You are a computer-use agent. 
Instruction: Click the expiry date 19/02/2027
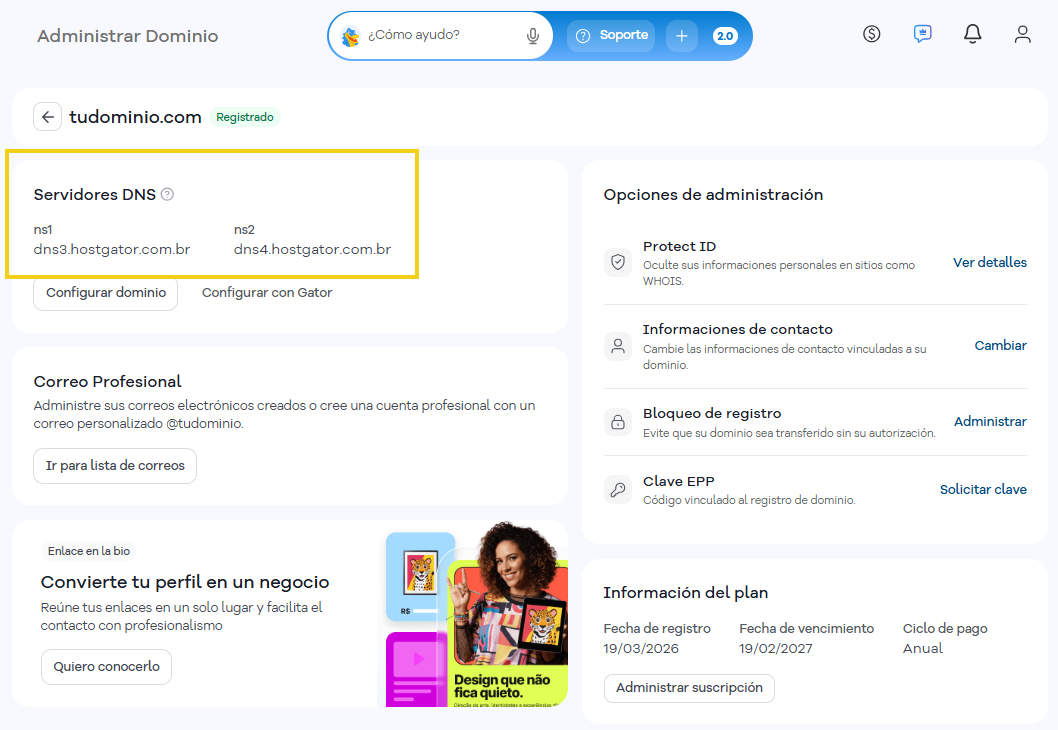click(x=775, y=648)
